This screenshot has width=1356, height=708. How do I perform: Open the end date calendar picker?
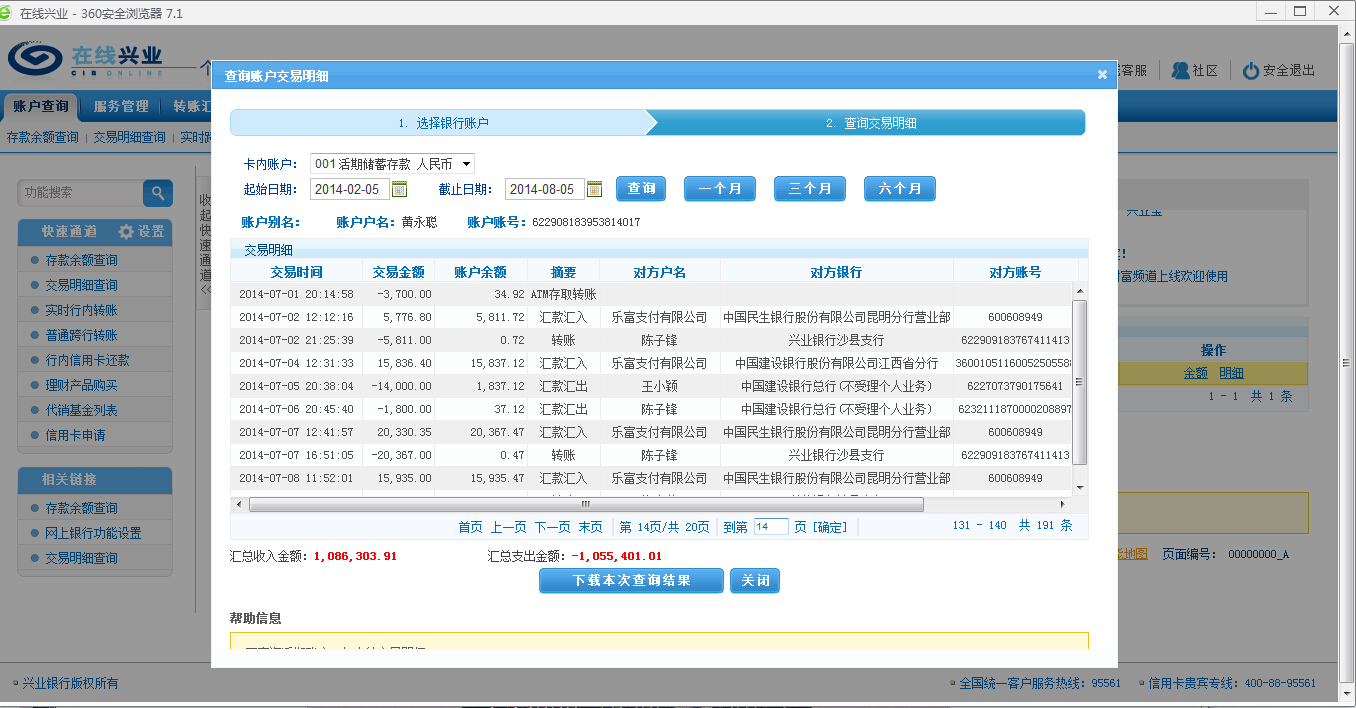pos(594,189)
